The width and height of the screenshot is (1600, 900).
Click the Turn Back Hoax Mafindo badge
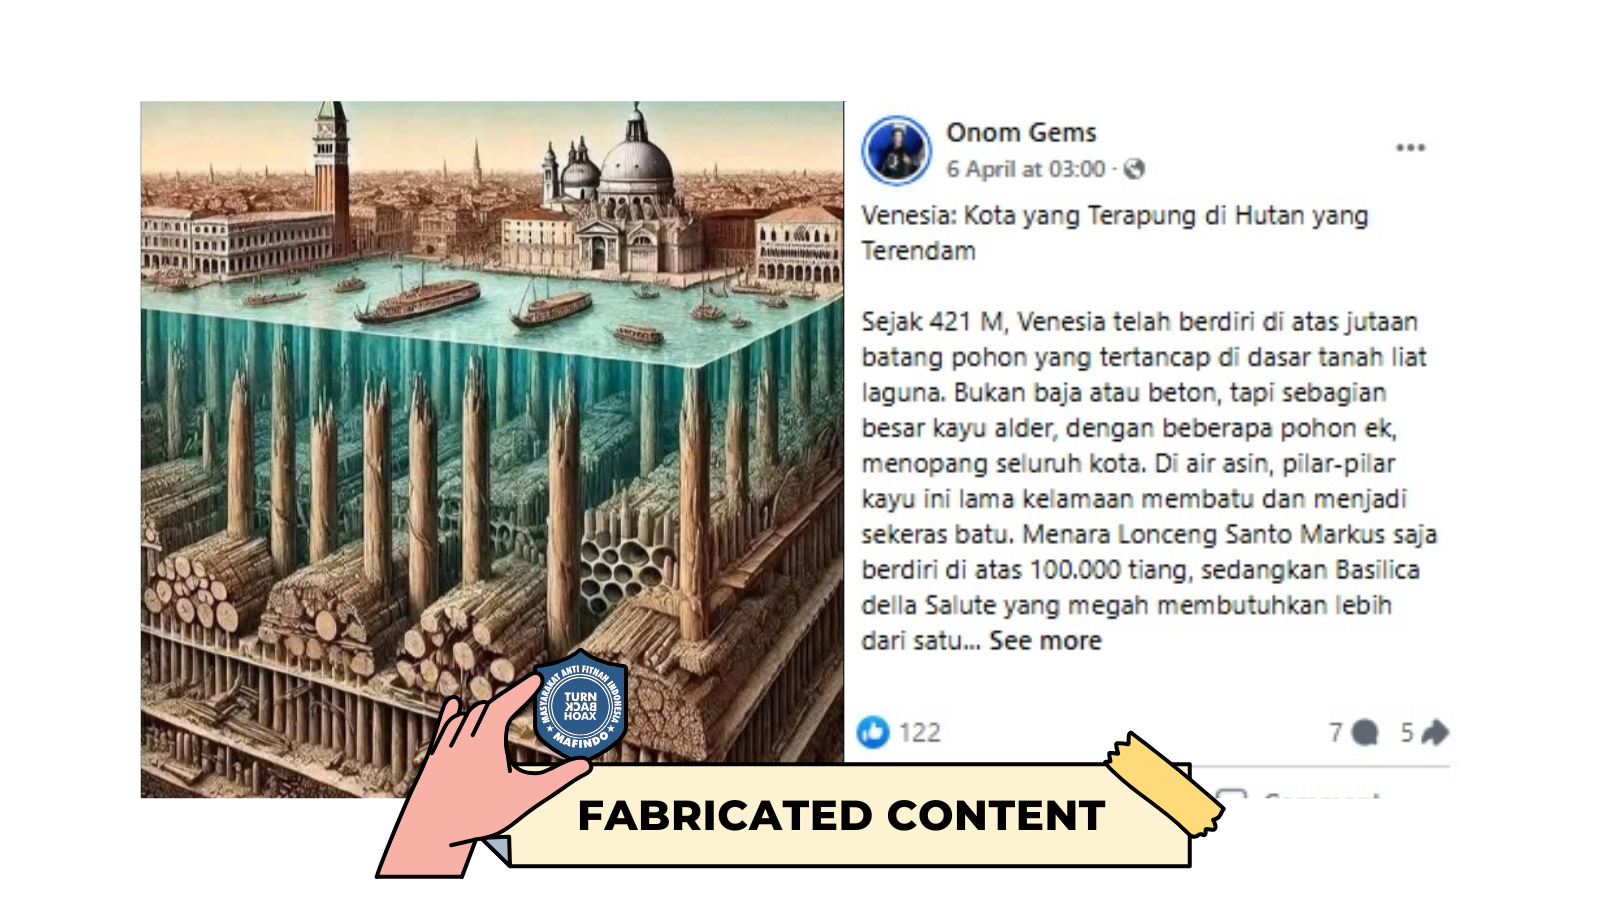pos(580,705)
